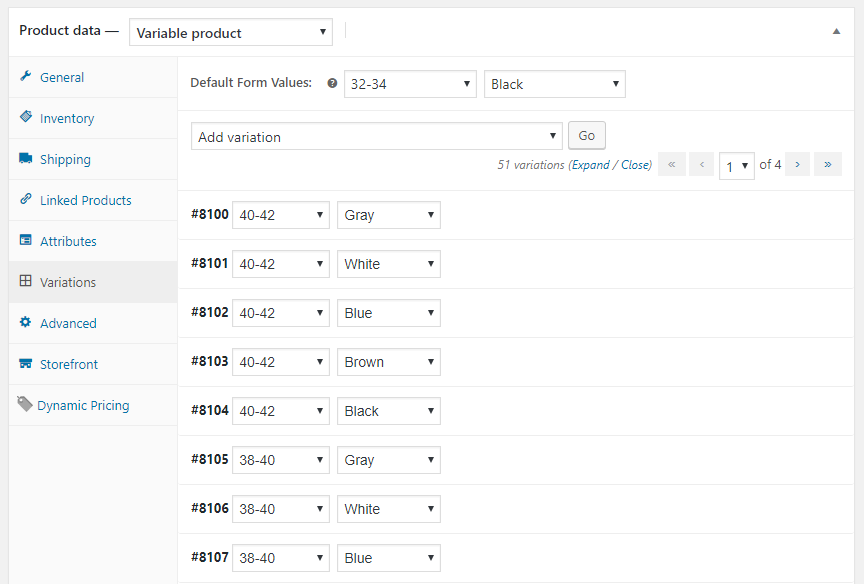
Task: Click the wrench icon beside General
Action: pyautogui.click(x=25, y=76)
